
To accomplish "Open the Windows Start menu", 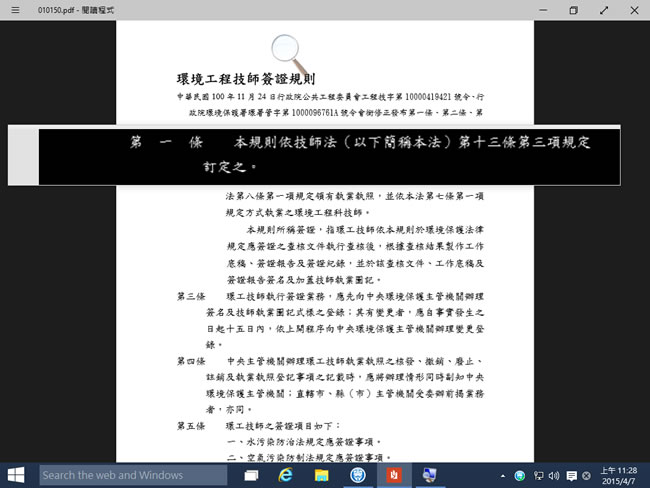I will (x=18, y=474).
